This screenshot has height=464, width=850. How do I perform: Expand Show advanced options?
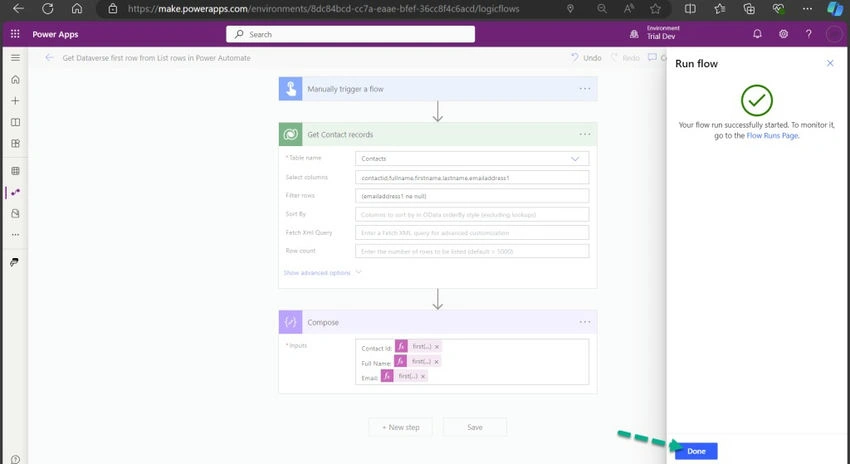(323, 273)
